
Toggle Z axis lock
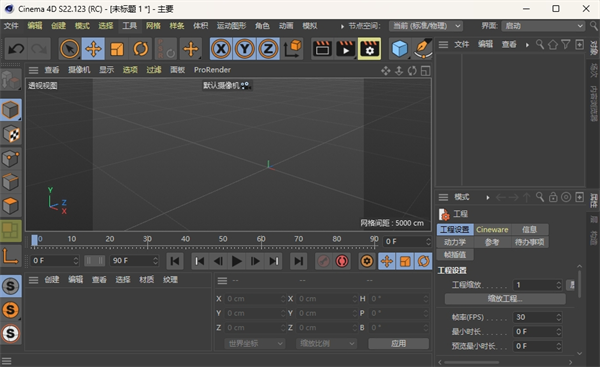pyautogui.click(x=268, y=49)
